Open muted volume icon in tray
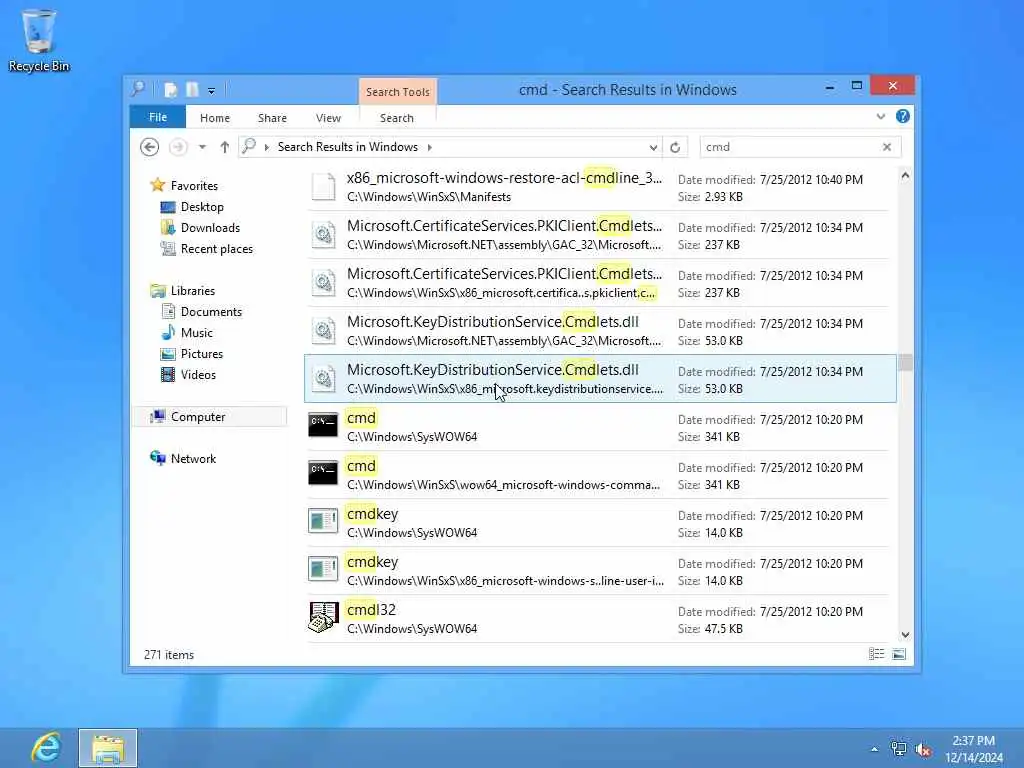 pyautogui.click(x=923, y=750)
